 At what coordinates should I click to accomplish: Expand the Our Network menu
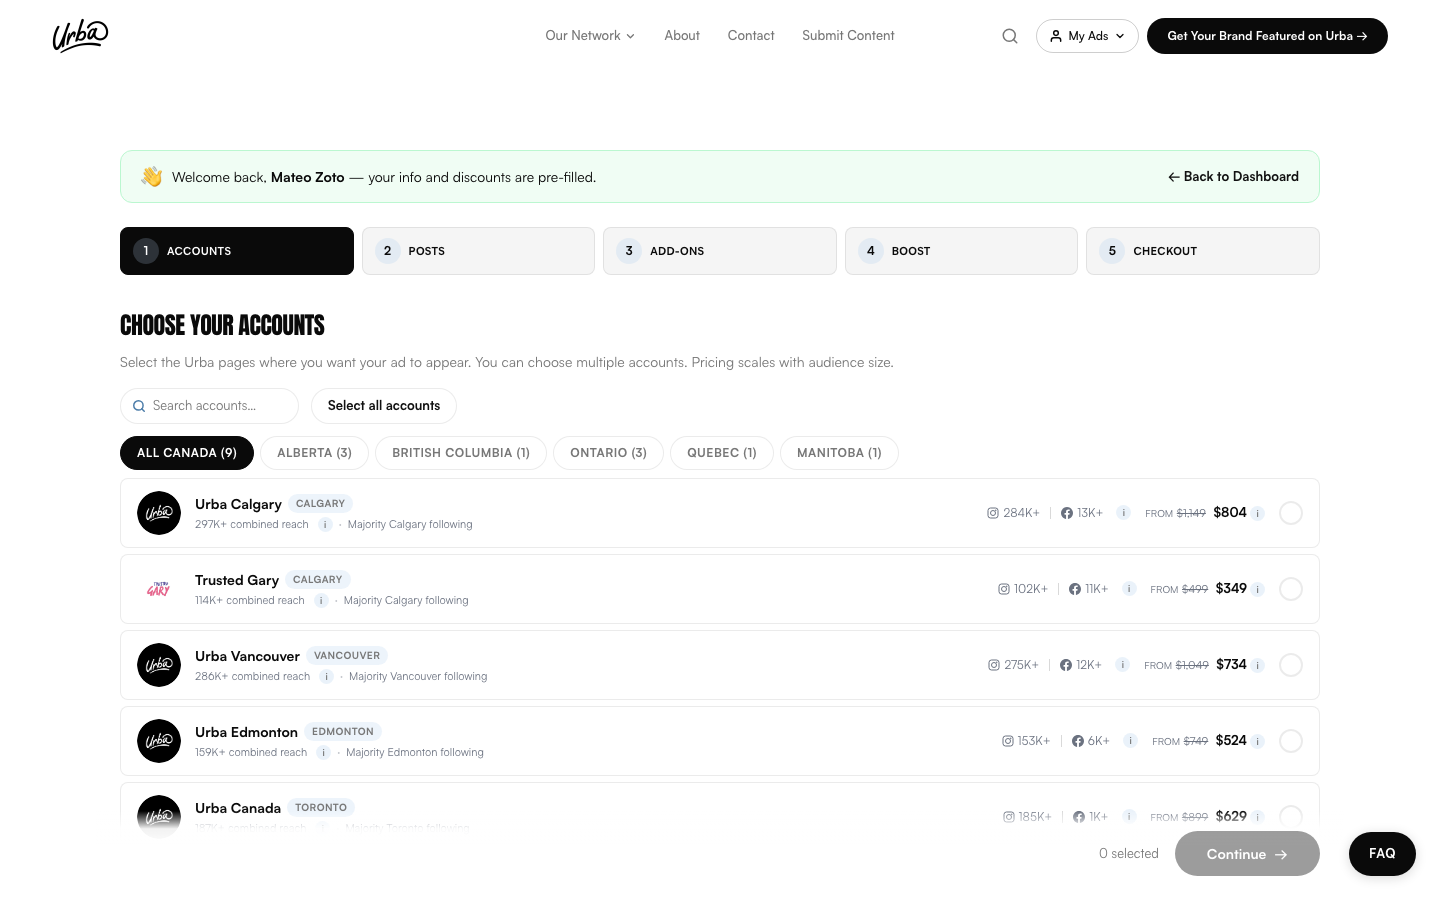coord(590,36)
